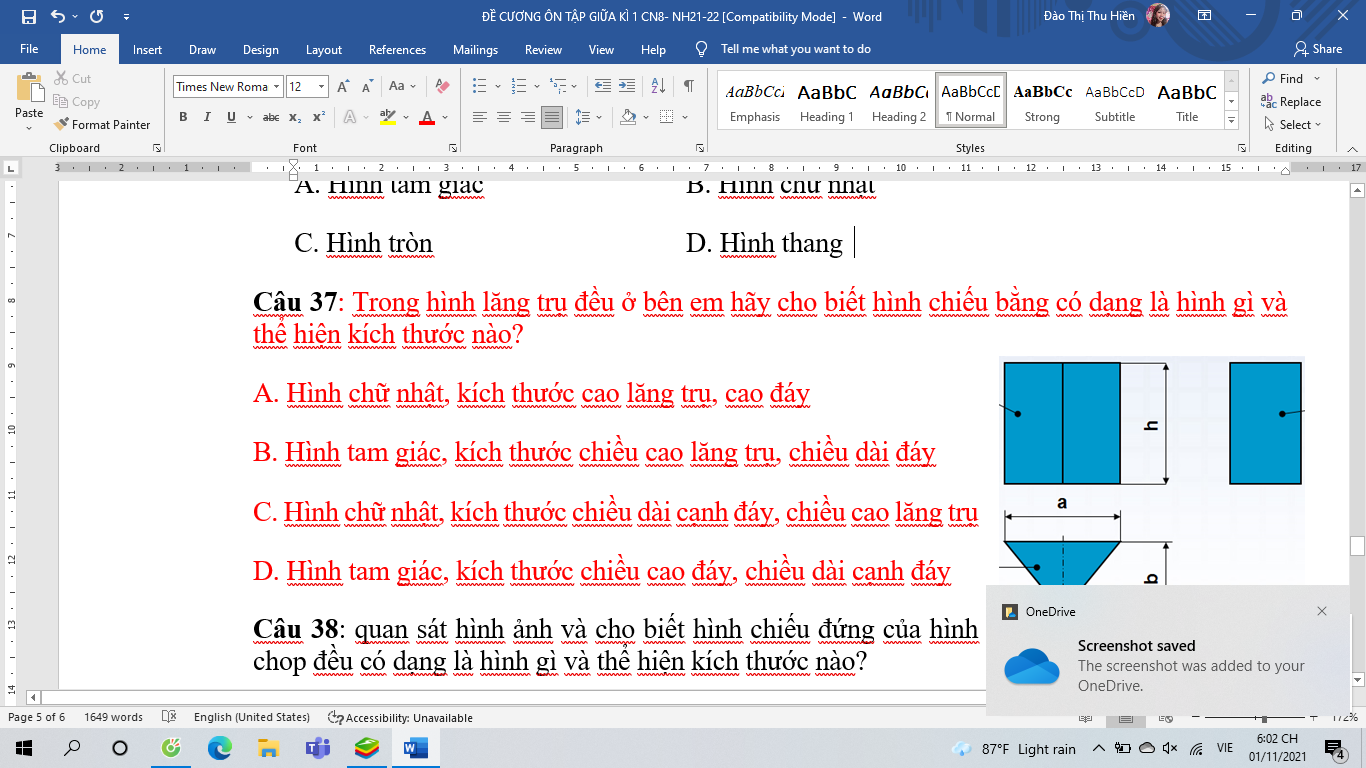Click Replace in Editing group
Screen dimensions: 1366x768
click(x=1291, y=102)
